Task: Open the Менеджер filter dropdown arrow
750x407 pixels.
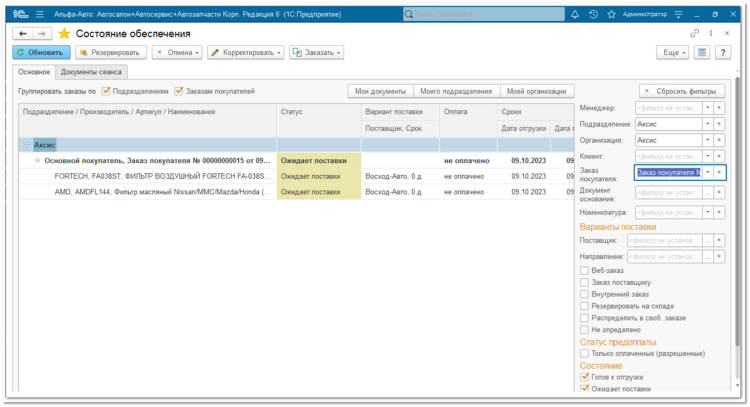Action: point(708,108)
